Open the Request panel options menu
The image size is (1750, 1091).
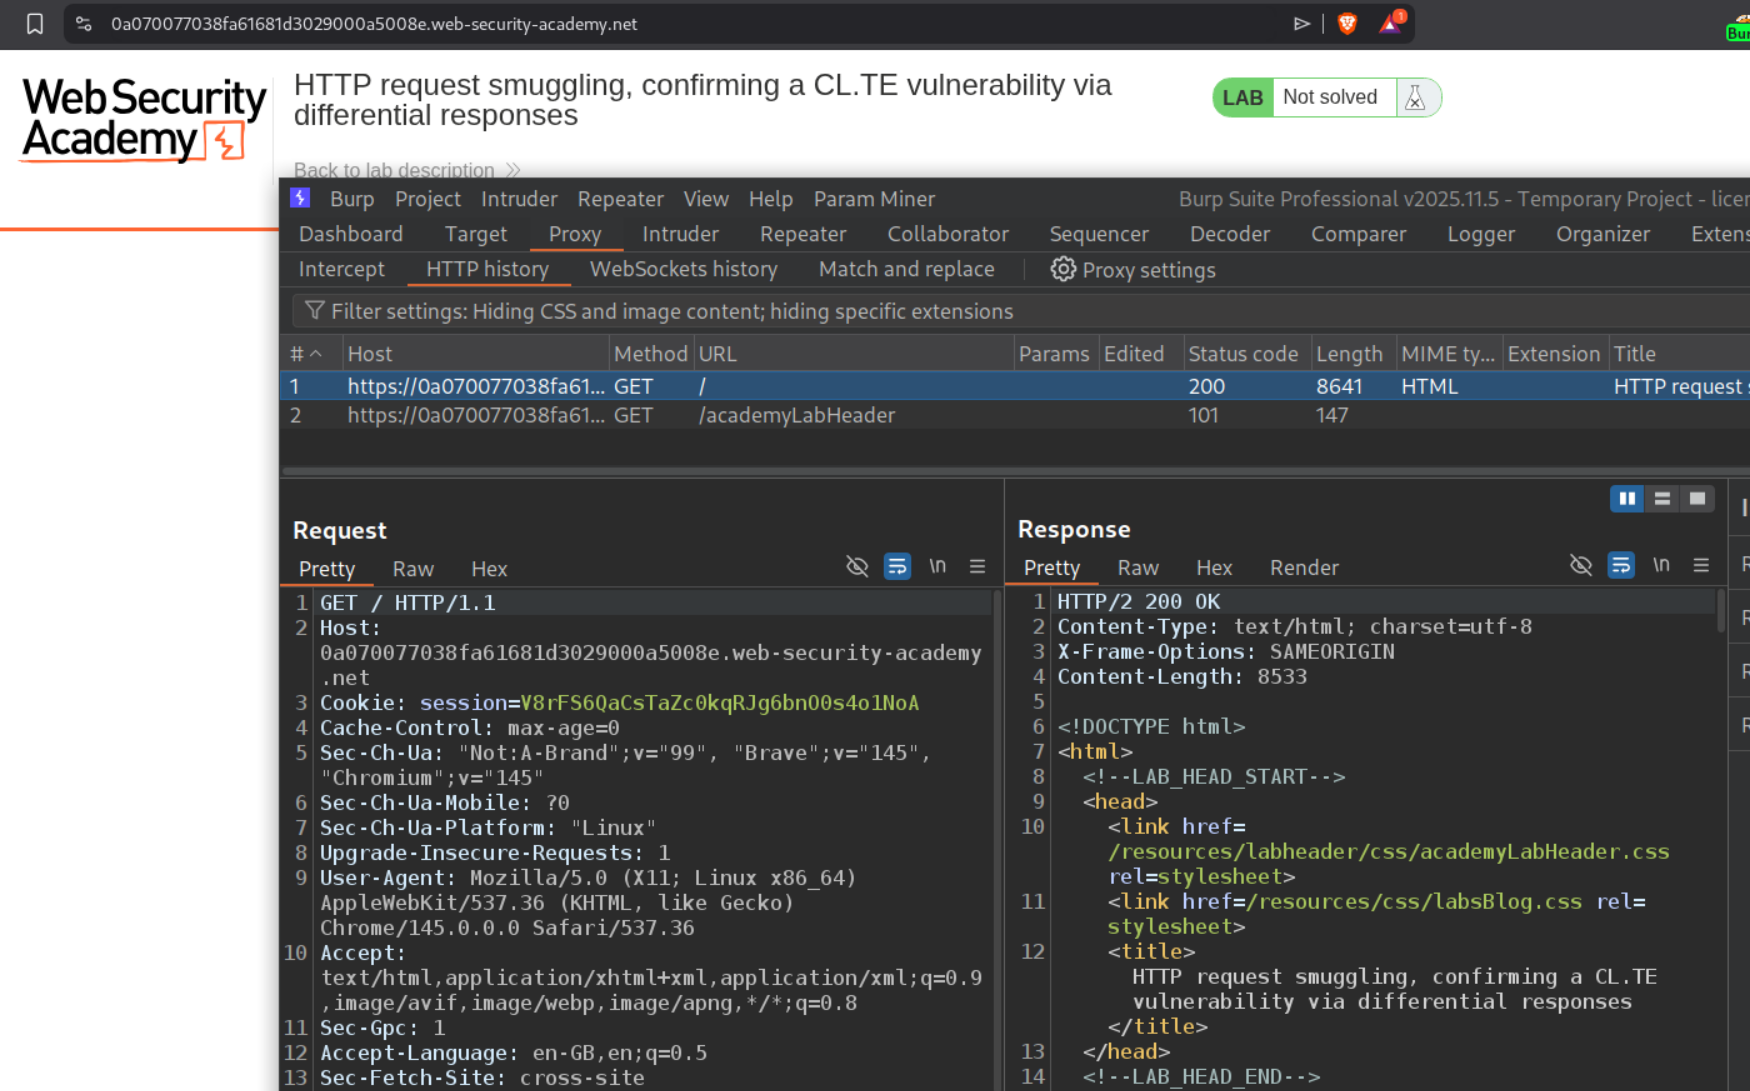[x=977, y=567]
